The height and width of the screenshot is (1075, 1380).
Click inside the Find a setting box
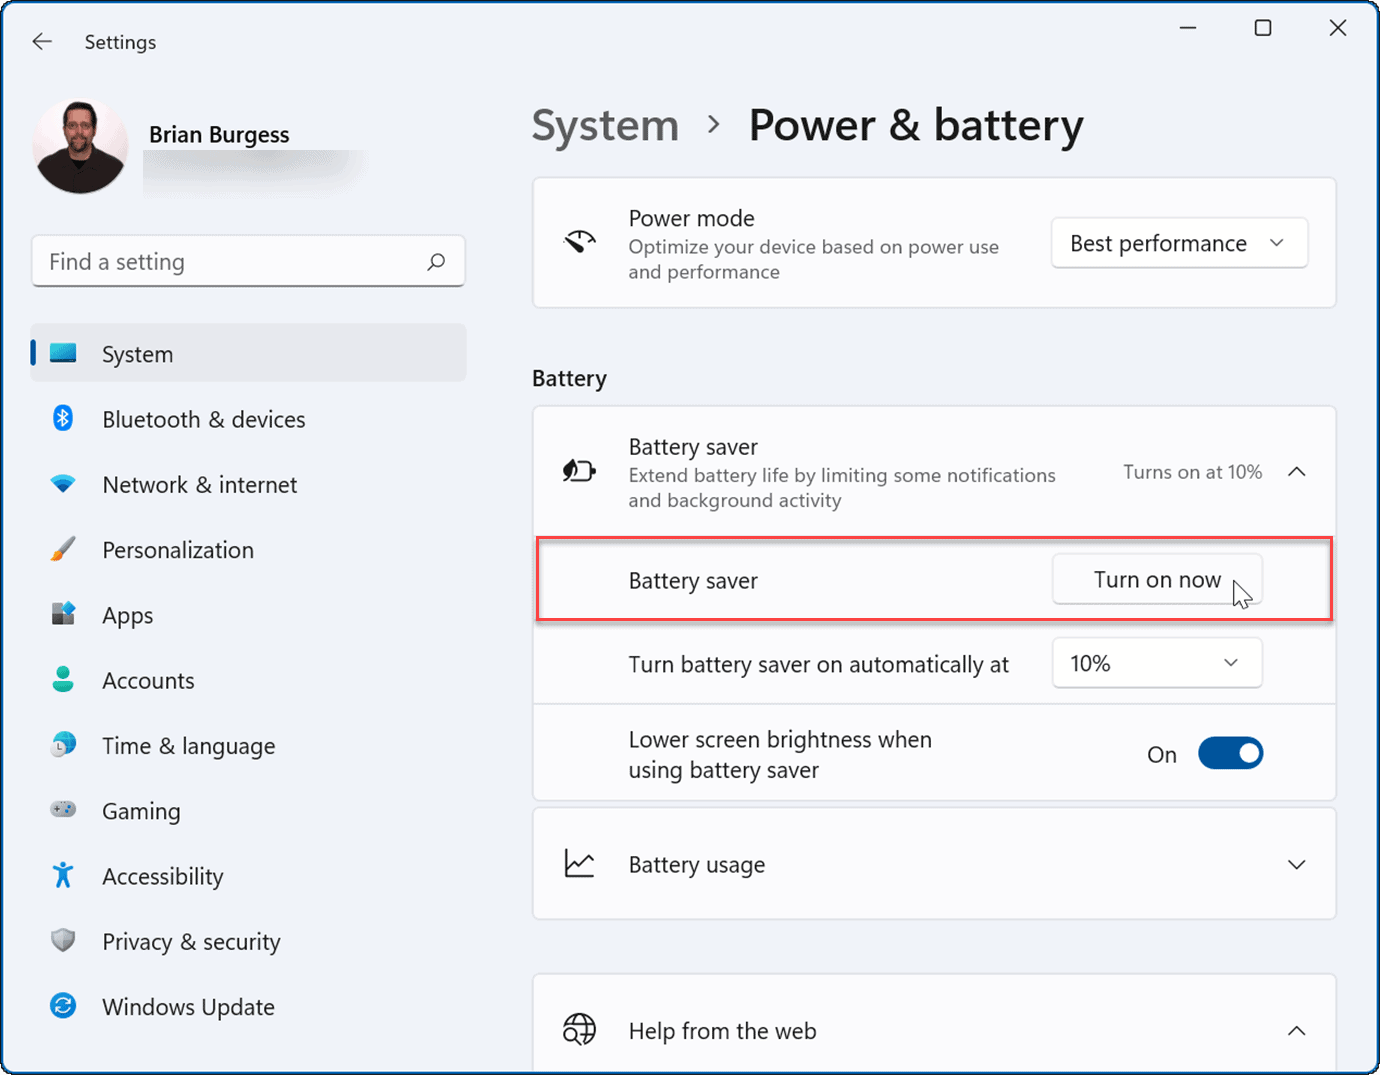230,261
